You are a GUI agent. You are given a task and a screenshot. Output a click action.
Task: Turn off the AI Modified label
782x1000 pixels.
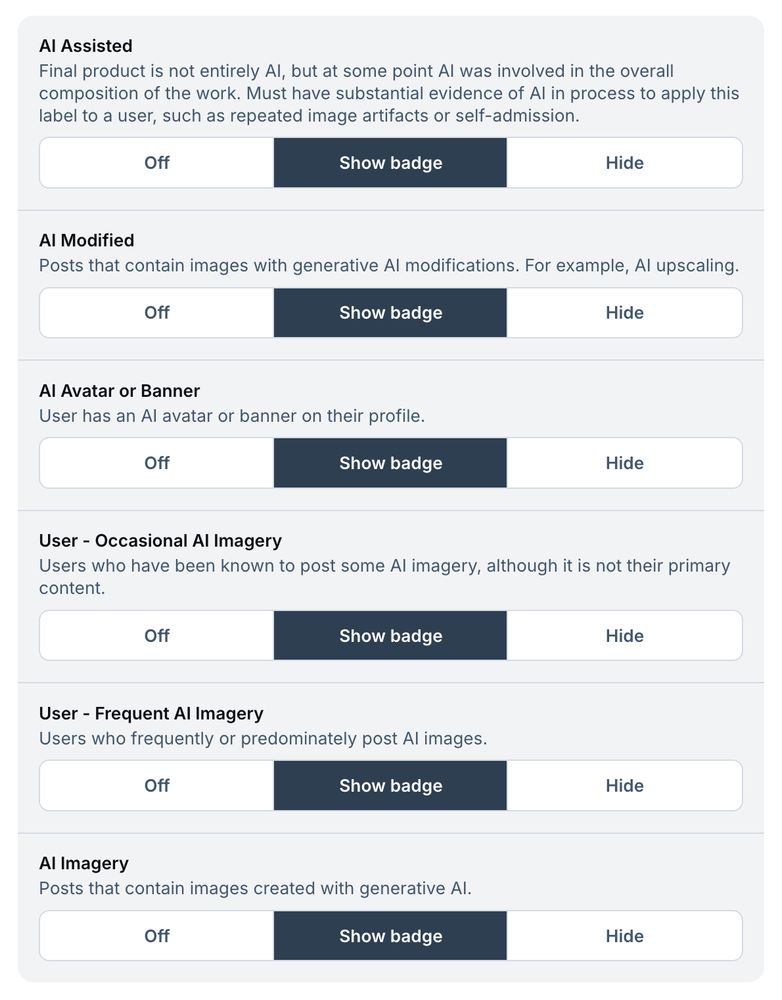tap(156, 312)
